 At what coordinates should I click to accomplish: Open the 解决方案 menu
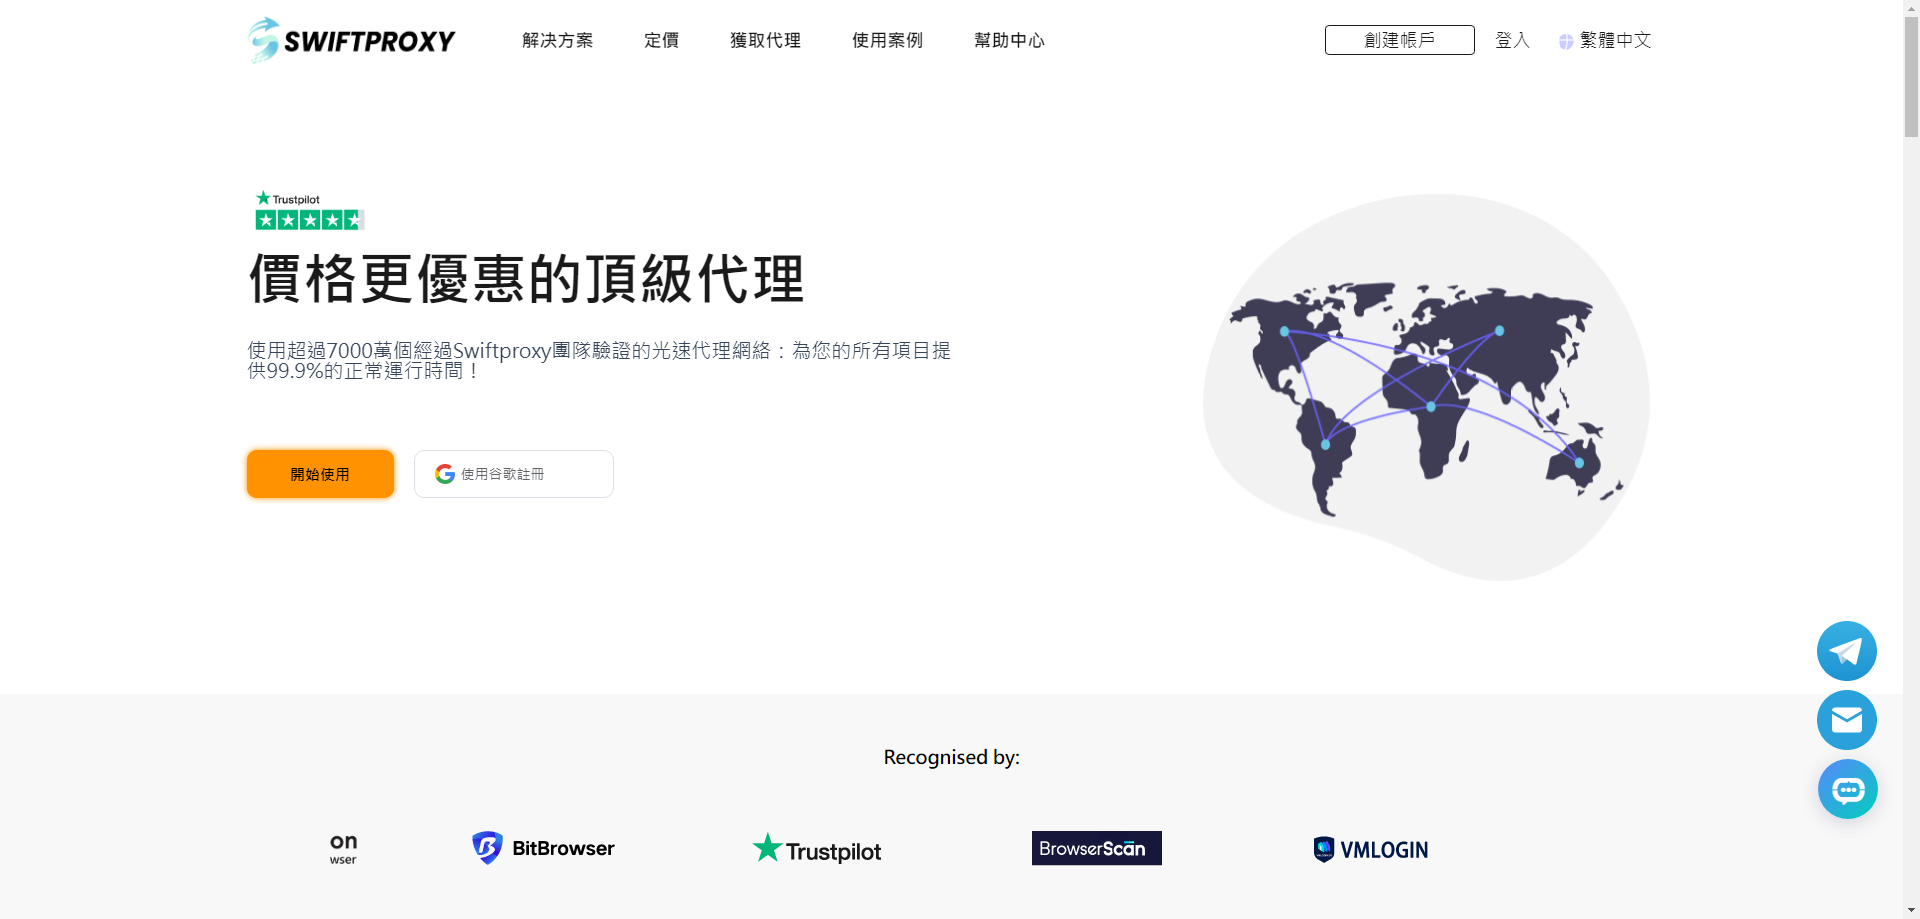coord(557,41)
